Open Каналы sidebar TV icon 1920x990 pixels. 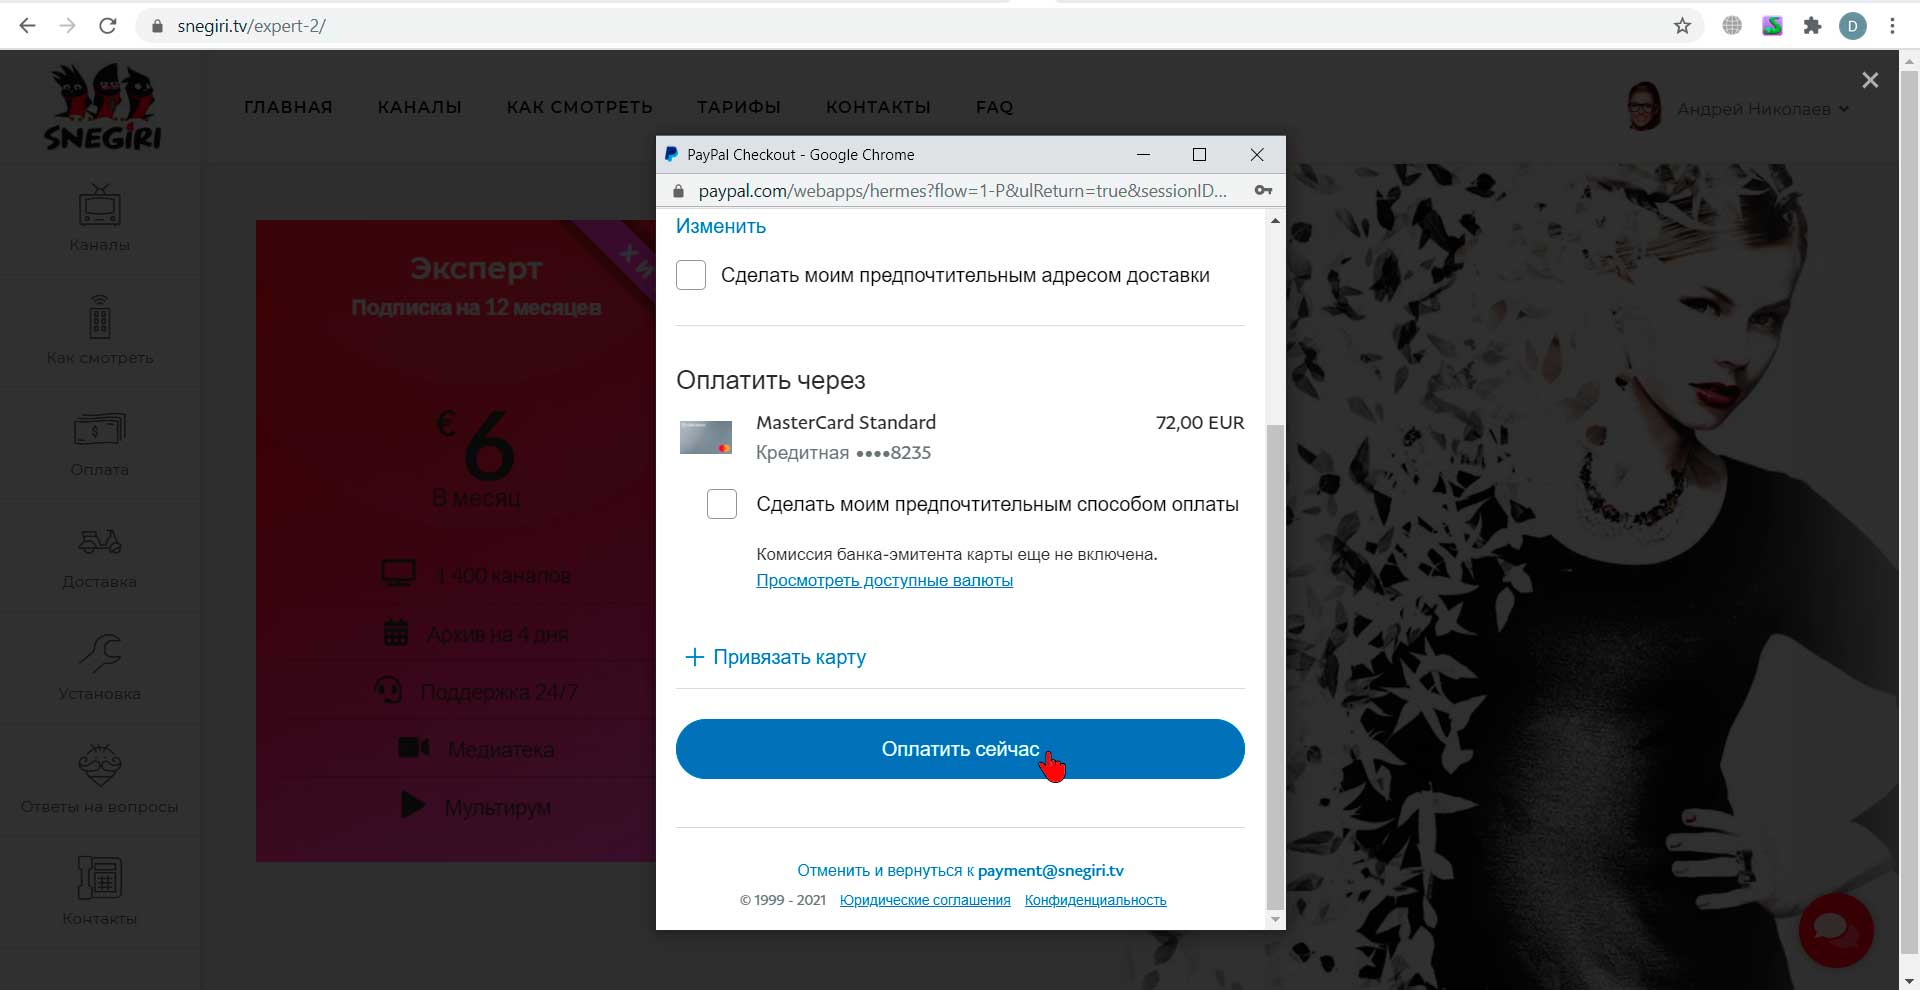coord(100,205)
